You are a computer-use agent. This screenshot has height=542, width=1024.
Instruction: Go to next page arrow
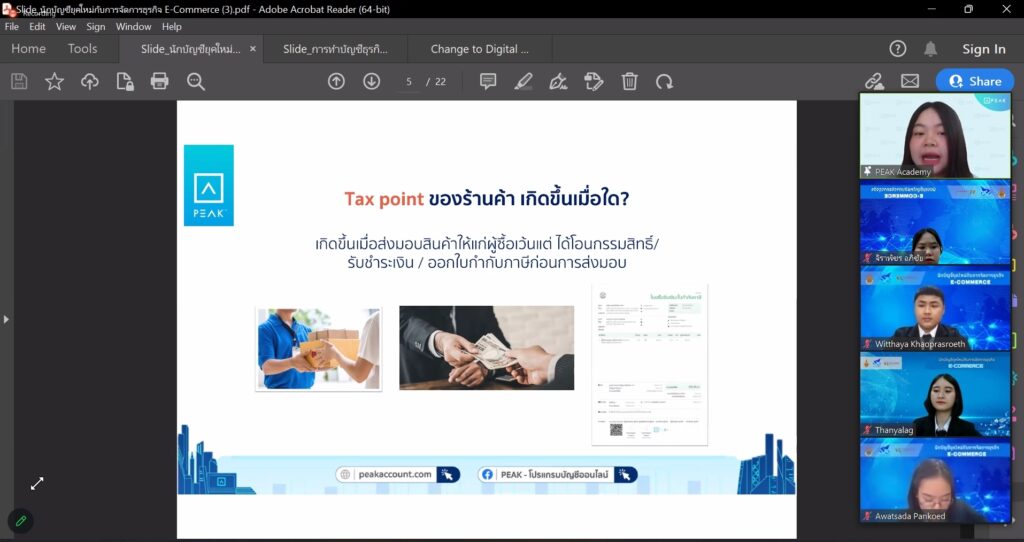[x=372, y=82]
